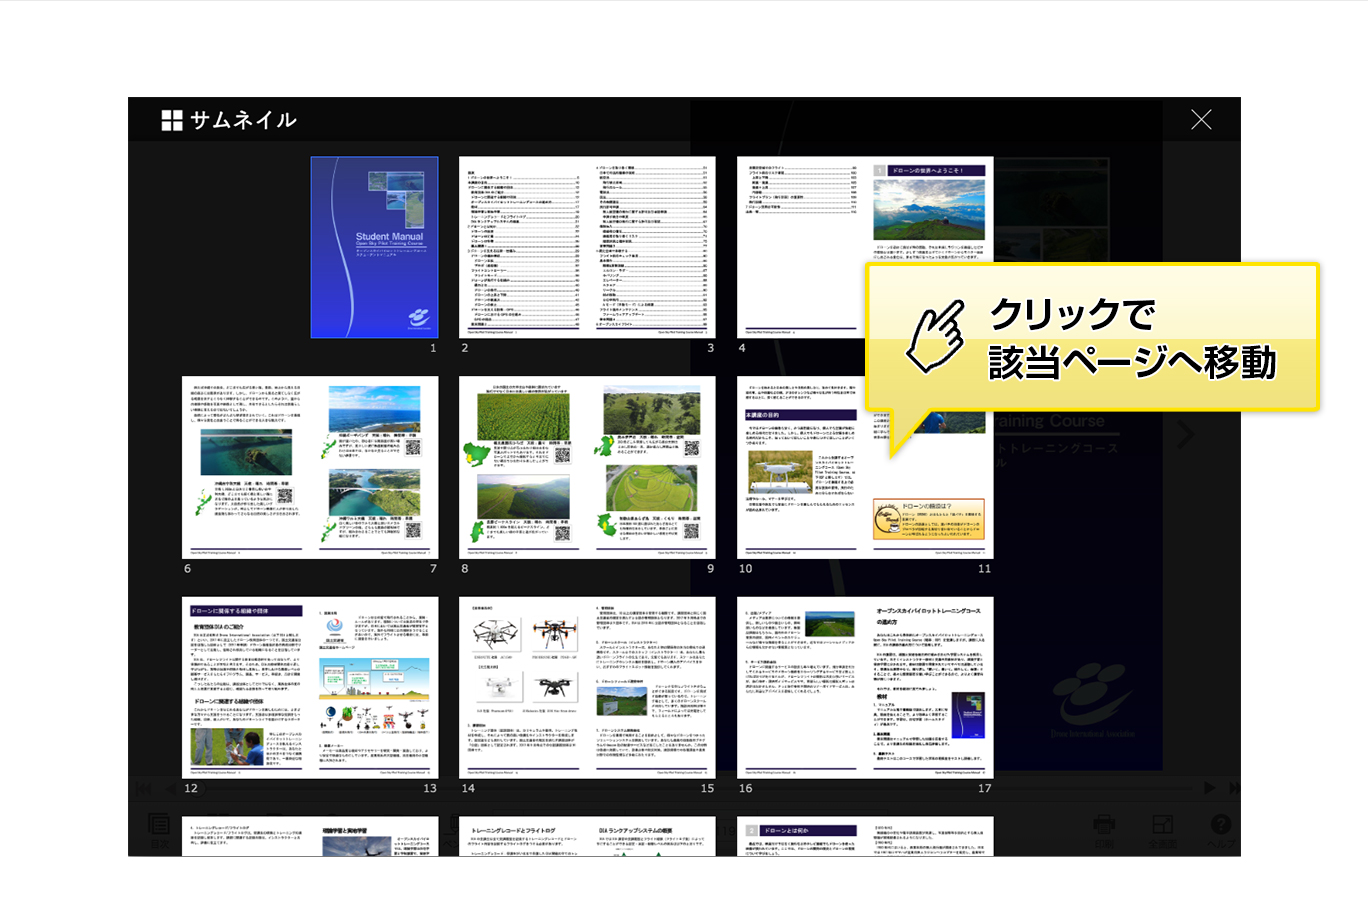Go to page 6 thumbnail
1368x910 pixels.
pyautogui.click(x=246, y=467)
